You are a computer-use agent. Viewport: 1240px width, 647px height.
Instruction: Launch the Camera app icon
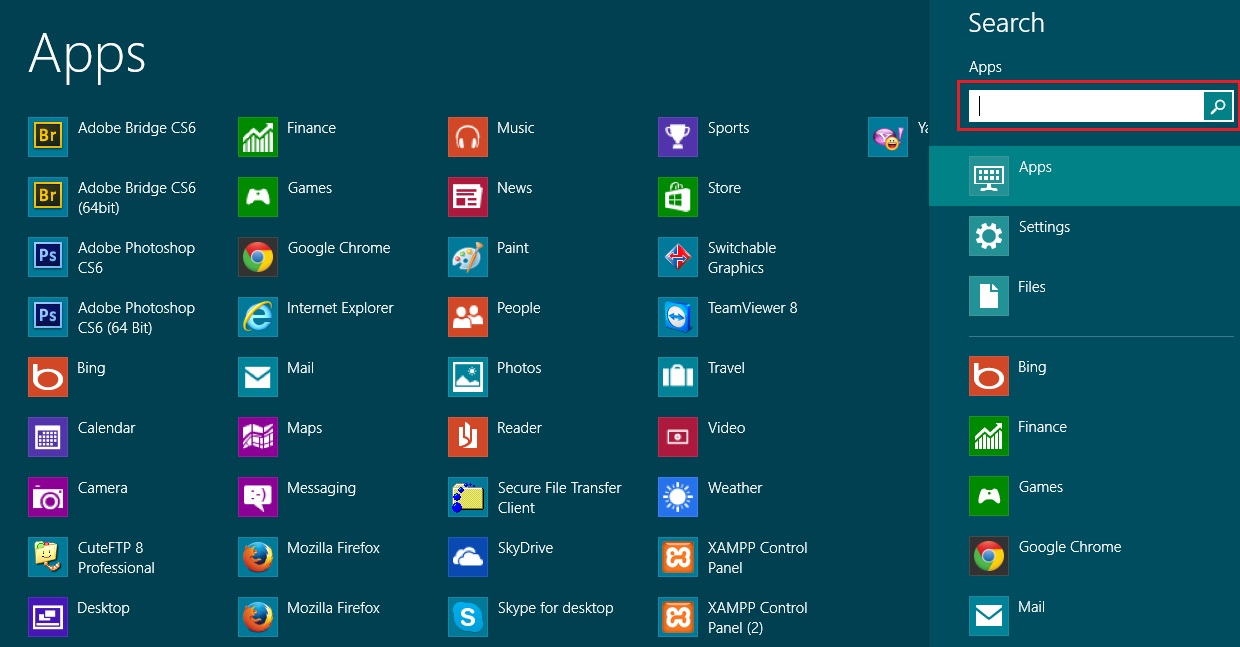tap(48, 497)
